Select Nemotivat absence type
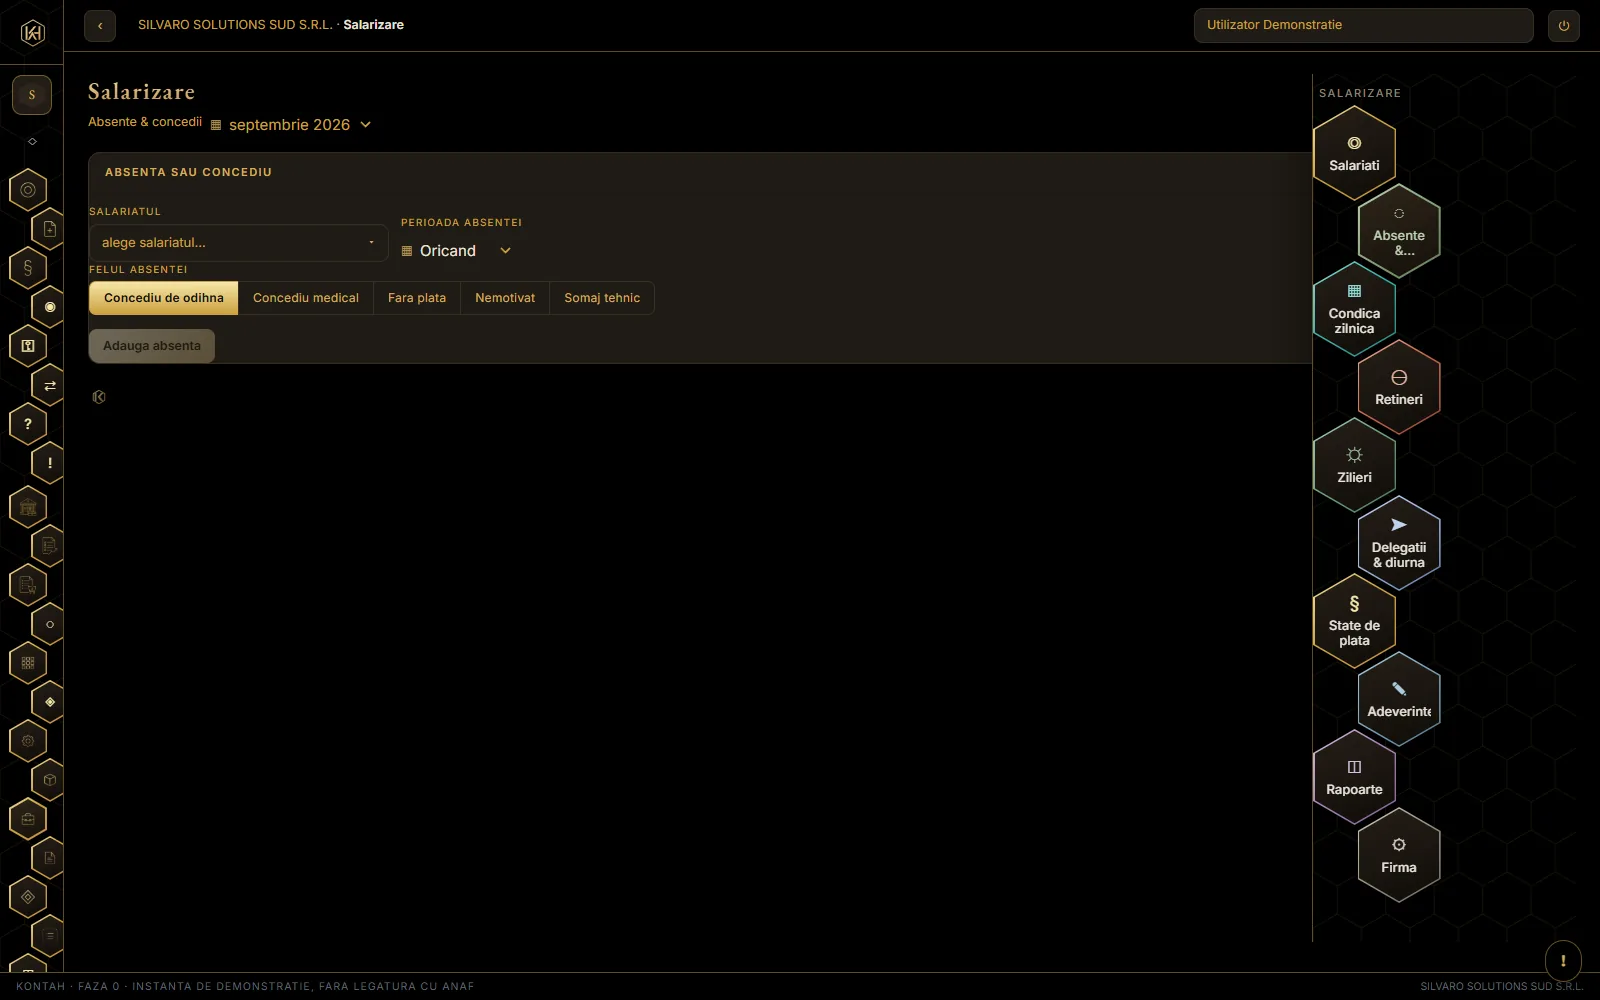 pyautogui.click(x=505, y=298)
